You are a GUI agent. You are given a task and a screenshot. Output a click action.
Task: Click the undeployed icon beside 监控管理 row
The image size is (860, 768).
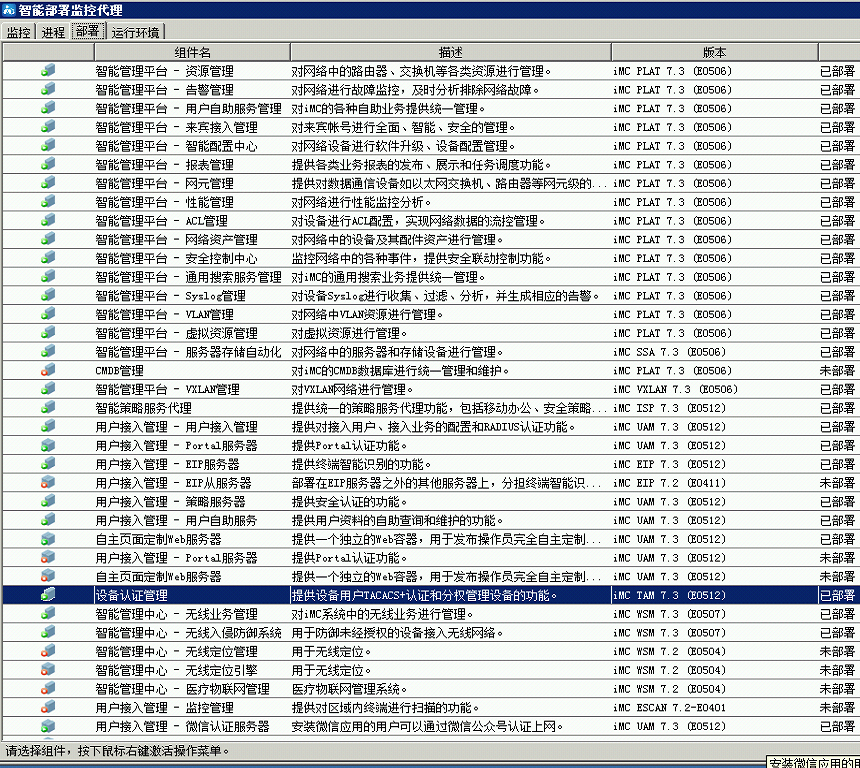pyautogui.click(x=48, y=707)
